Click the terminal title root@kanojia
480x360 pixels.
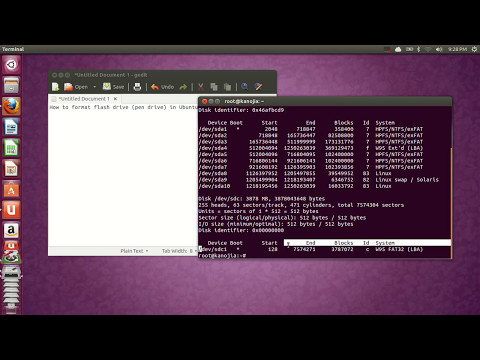pos(244,101)
